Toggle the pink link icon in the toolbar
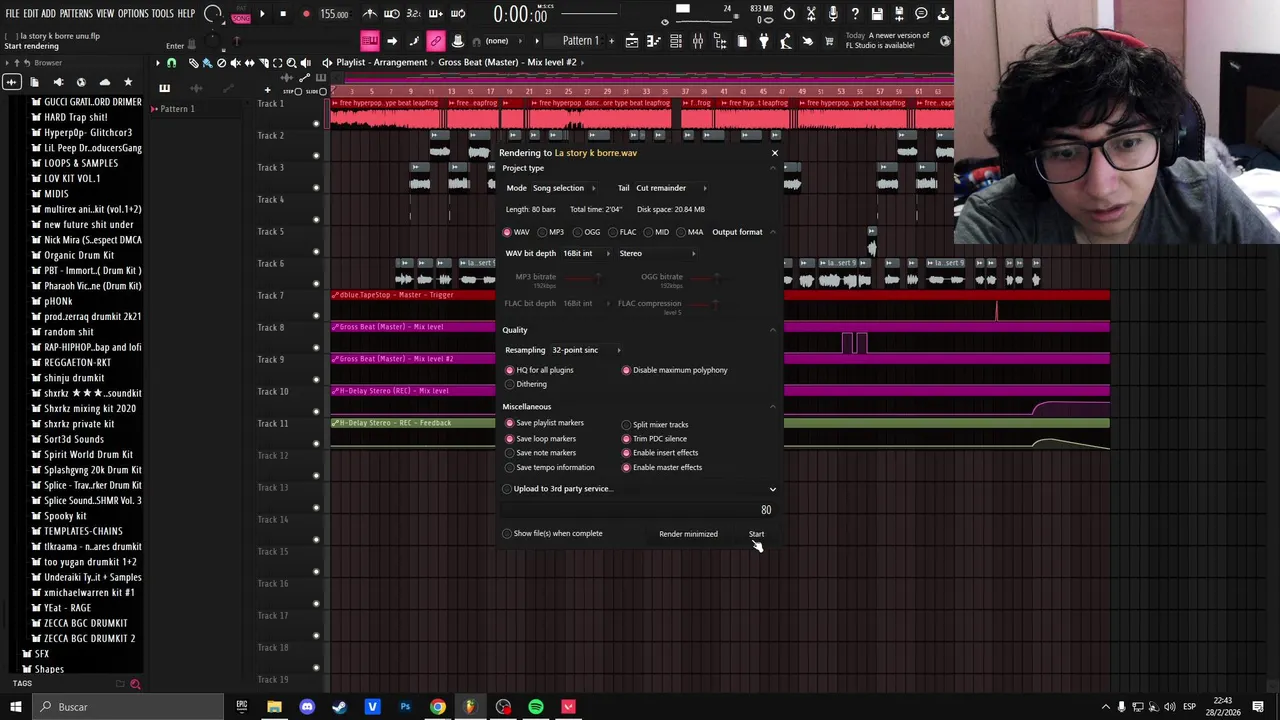The width and height of the screenshot is (1280, 720). 436,41
